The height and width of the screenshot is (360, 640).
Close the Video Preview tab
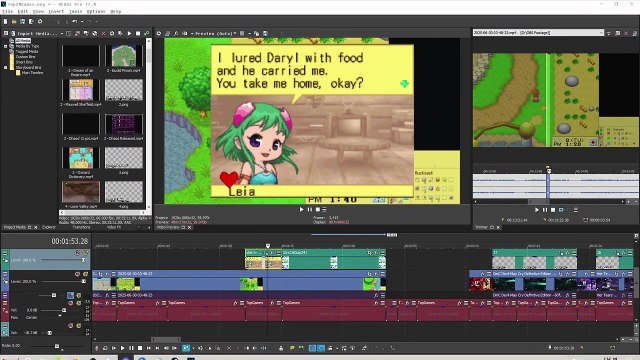coord(189,227)
